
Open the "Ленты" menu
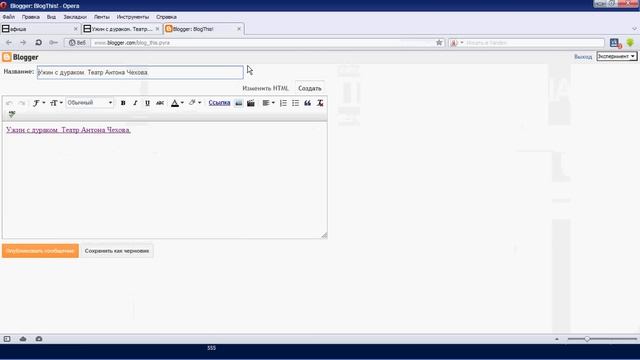[102, 17]
